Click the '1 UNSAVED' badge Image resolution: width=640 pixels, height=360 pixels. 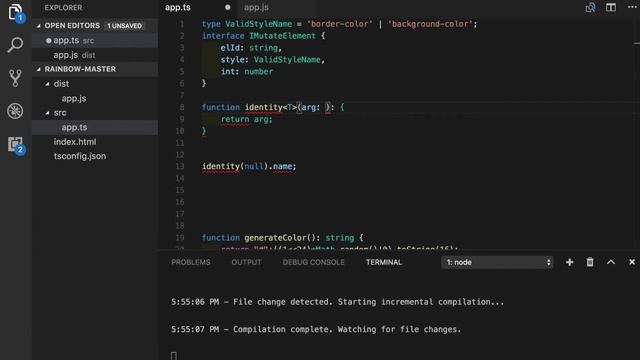coord(124,26)
